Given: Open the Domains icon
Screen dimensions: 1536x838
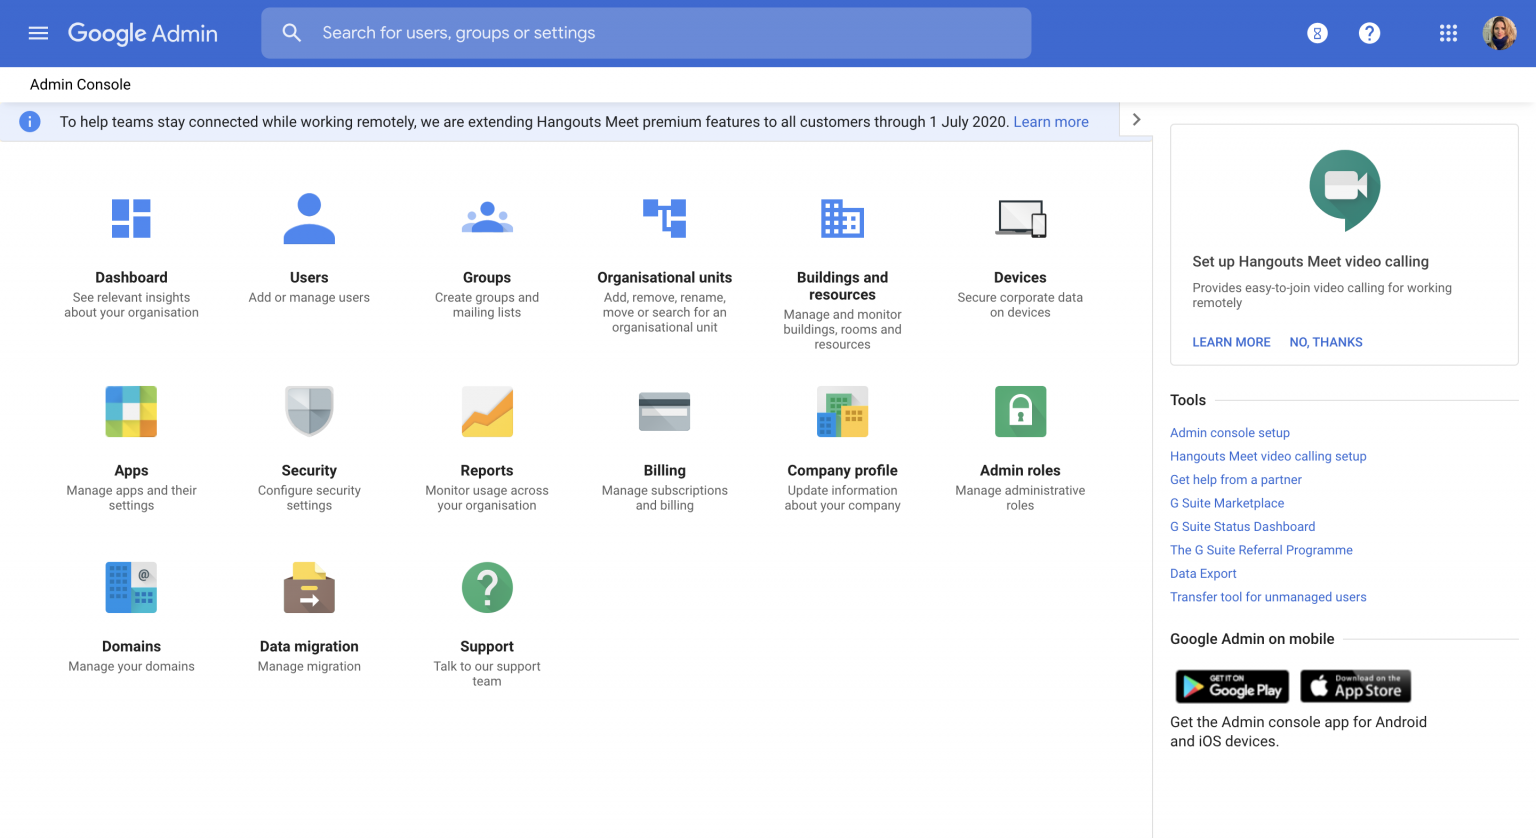Looking at the screenshot, I should pyautogui.click(x=131, y=587).
